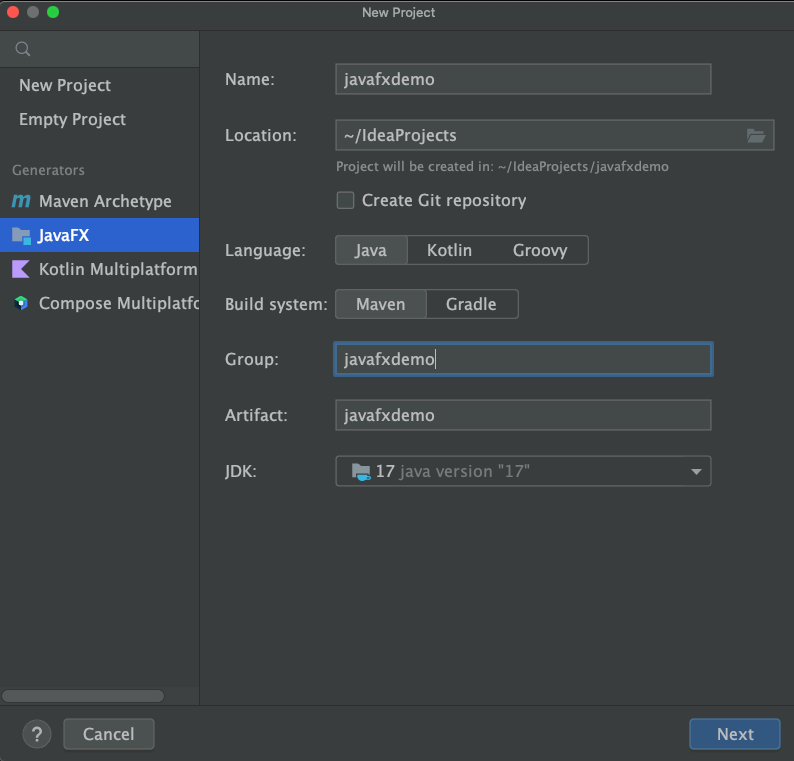The width and height of the screenshot is (794, 761).
Task: Open help with the question mark button
Action: pyautogui.click(x=37, y=734)
